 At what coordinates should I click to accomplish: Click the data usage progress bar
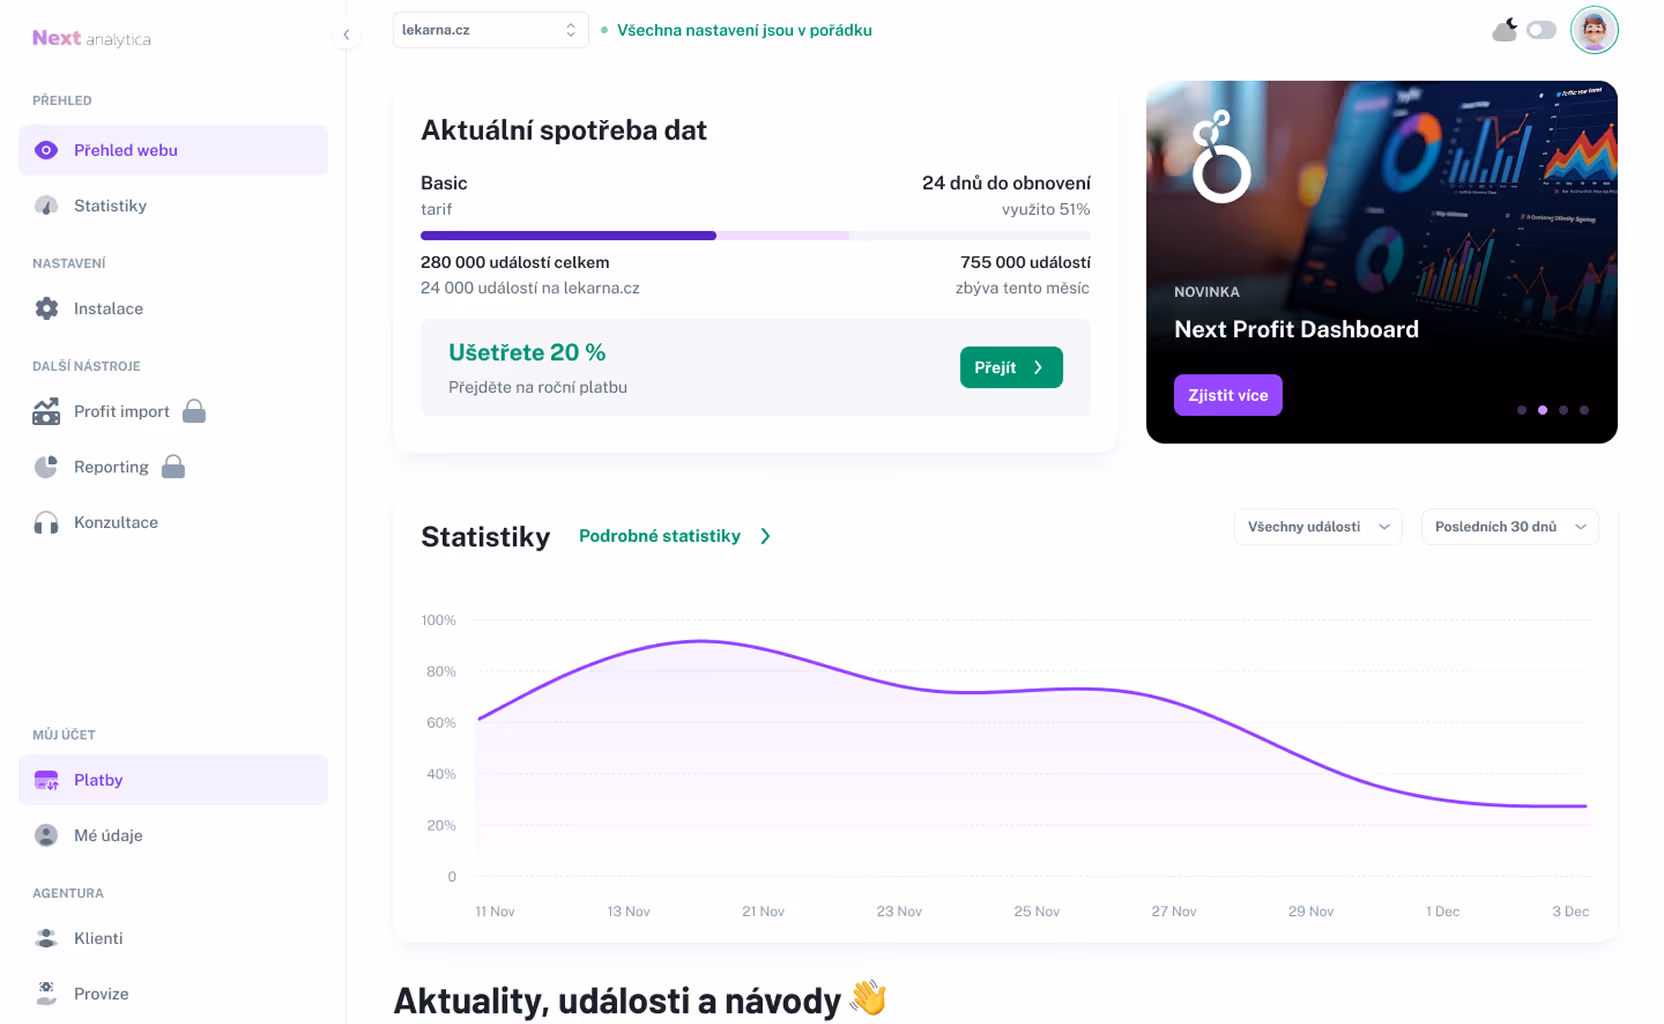click(x=755, y=236)
